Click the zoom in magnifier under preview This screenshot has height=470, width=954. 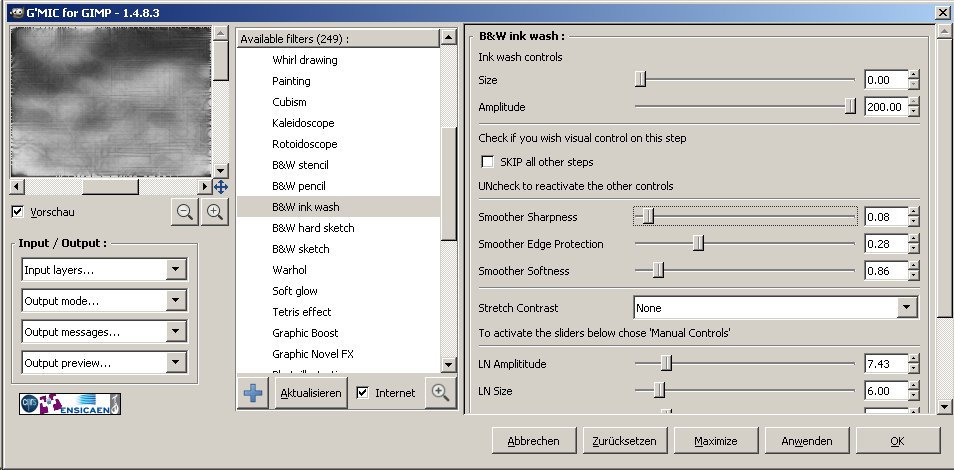214,212
